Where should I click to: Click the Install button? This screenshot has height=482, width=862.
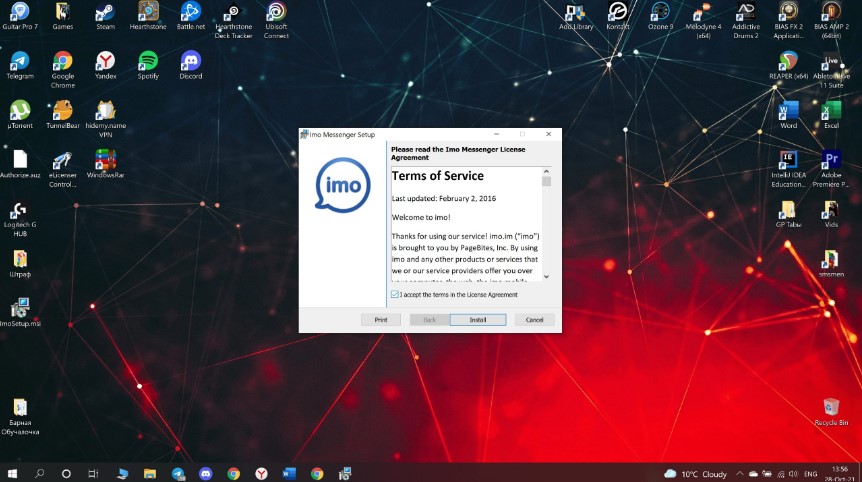pyautogui.click(x=478, y=320)
